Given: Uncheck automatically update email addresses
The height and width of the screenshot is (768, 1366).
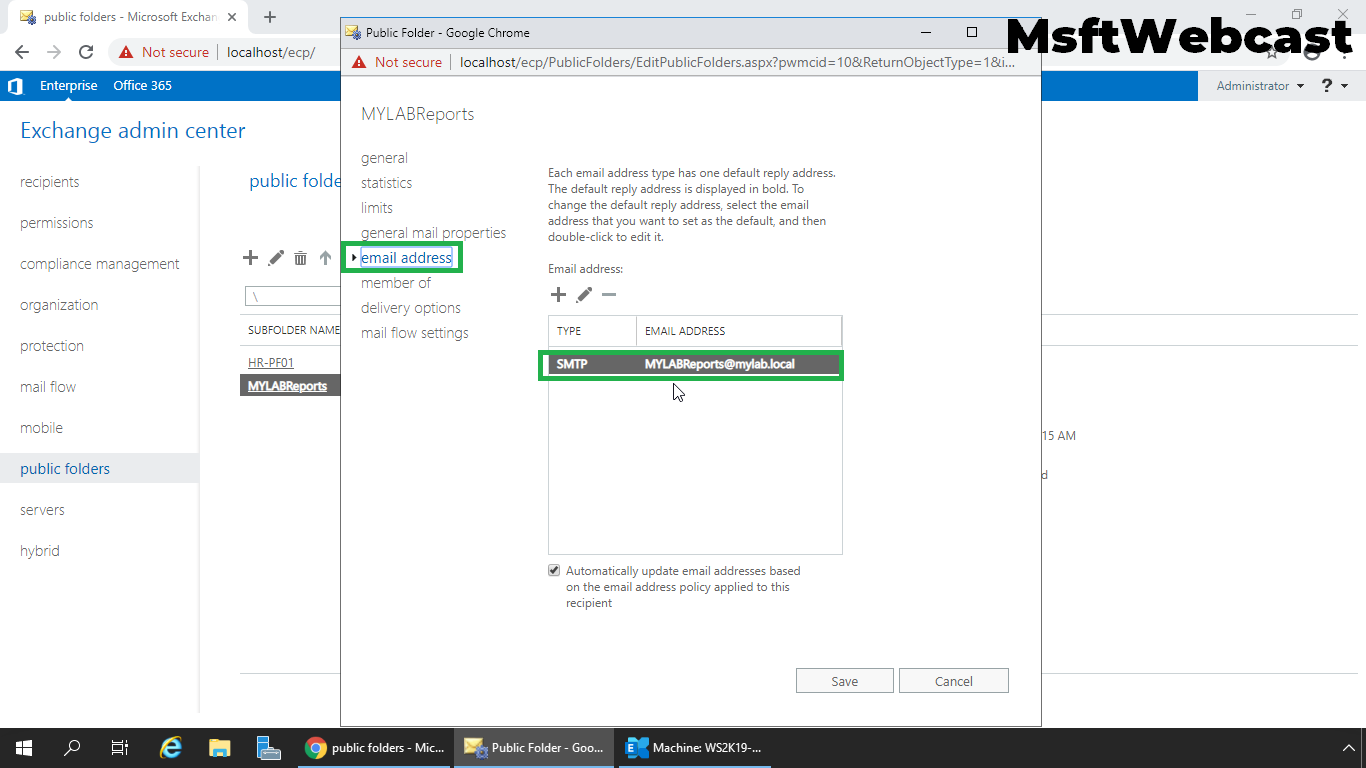Looking at the screenshot, I should coord(554,570).
